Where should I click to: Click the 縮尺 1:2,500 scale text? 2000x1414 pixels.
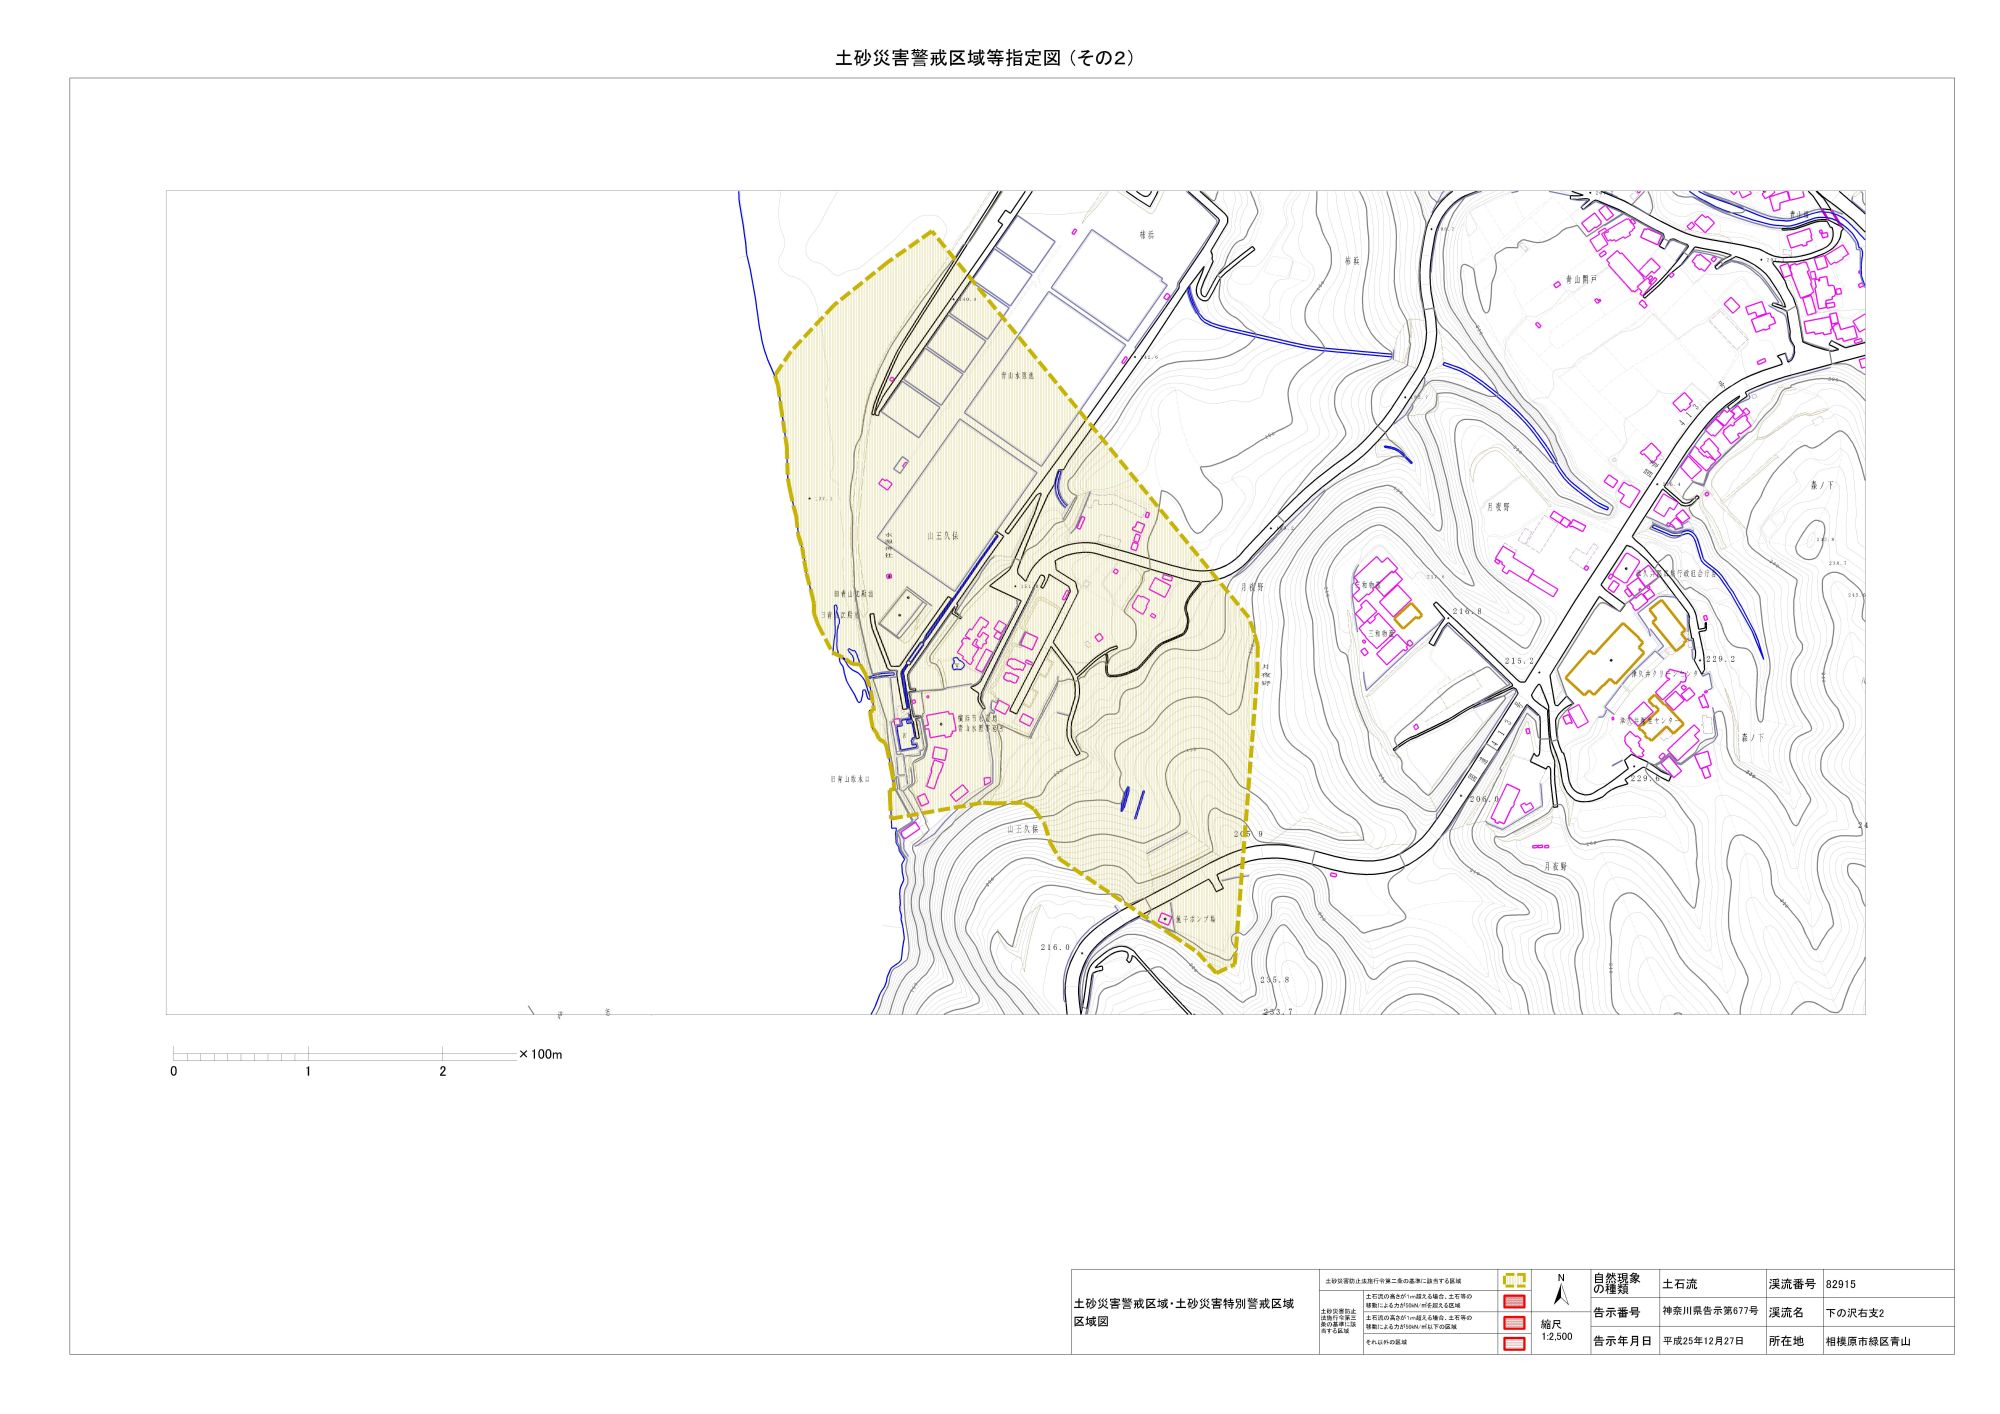[x=1556, y=1330]
